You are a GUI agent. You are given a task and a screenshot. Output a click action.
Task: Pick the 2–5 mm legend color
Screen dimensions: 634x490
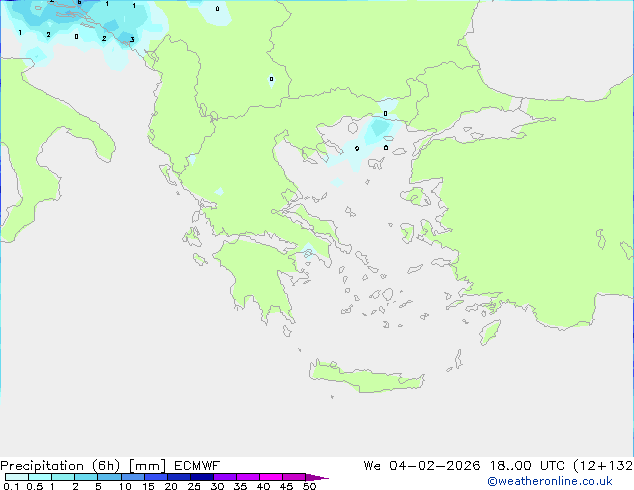tap(86, 477)
